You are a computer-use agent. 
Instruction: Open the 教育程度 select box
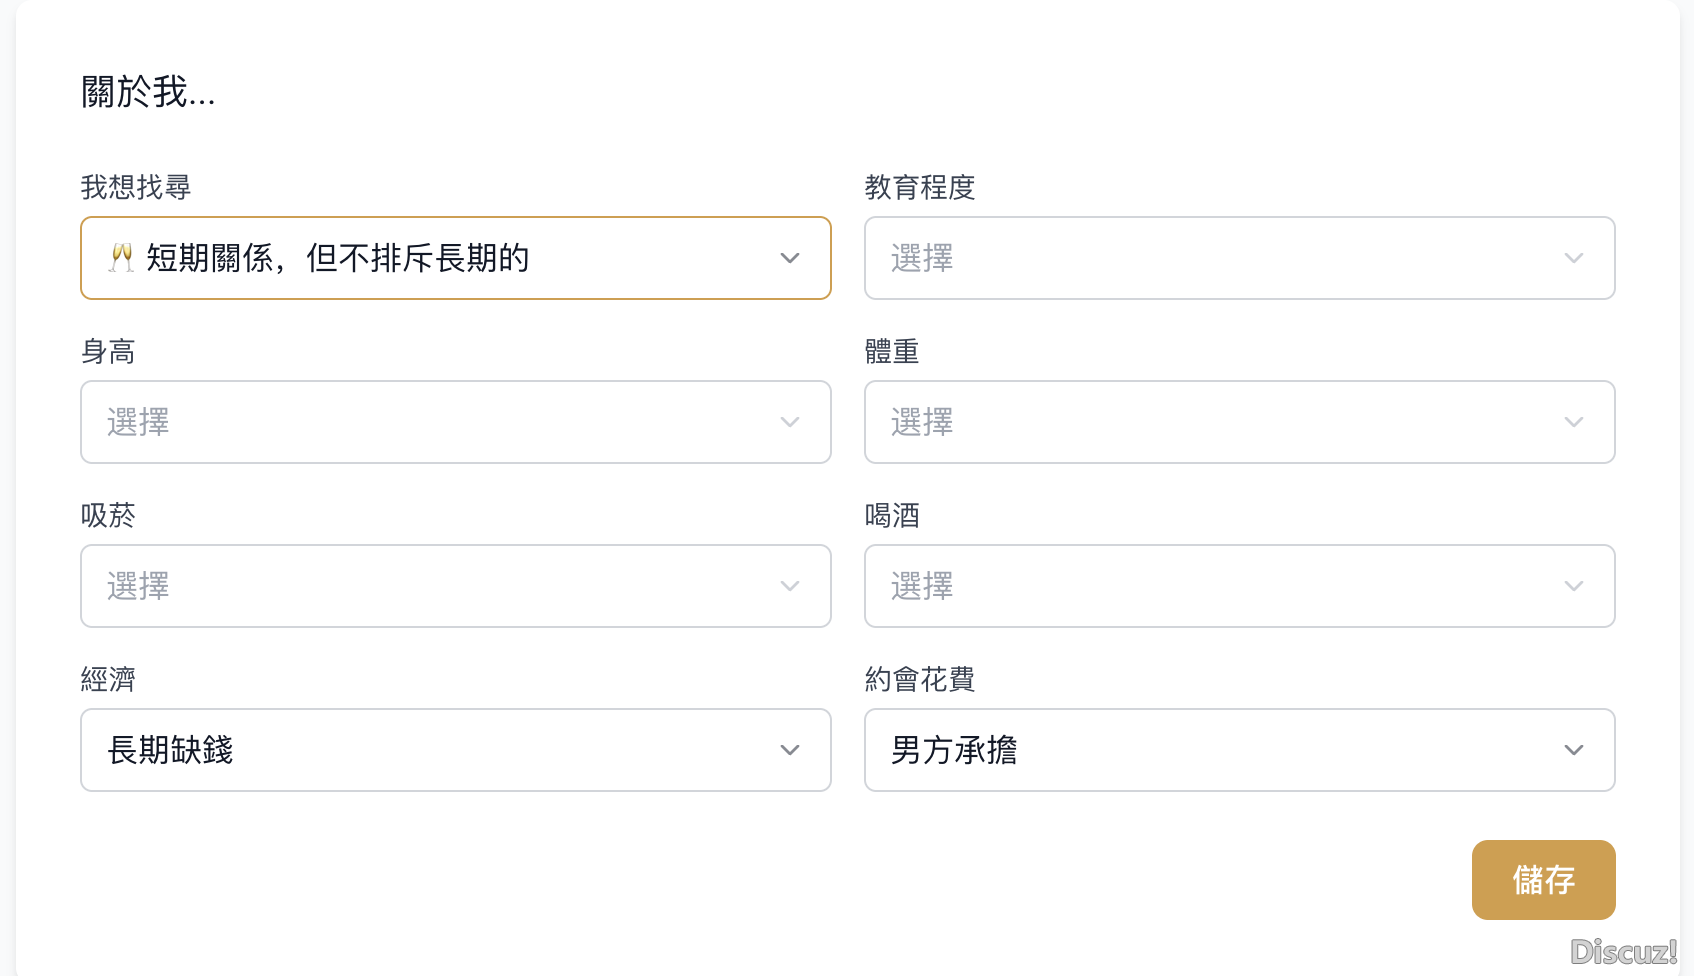pos(1240,258)
